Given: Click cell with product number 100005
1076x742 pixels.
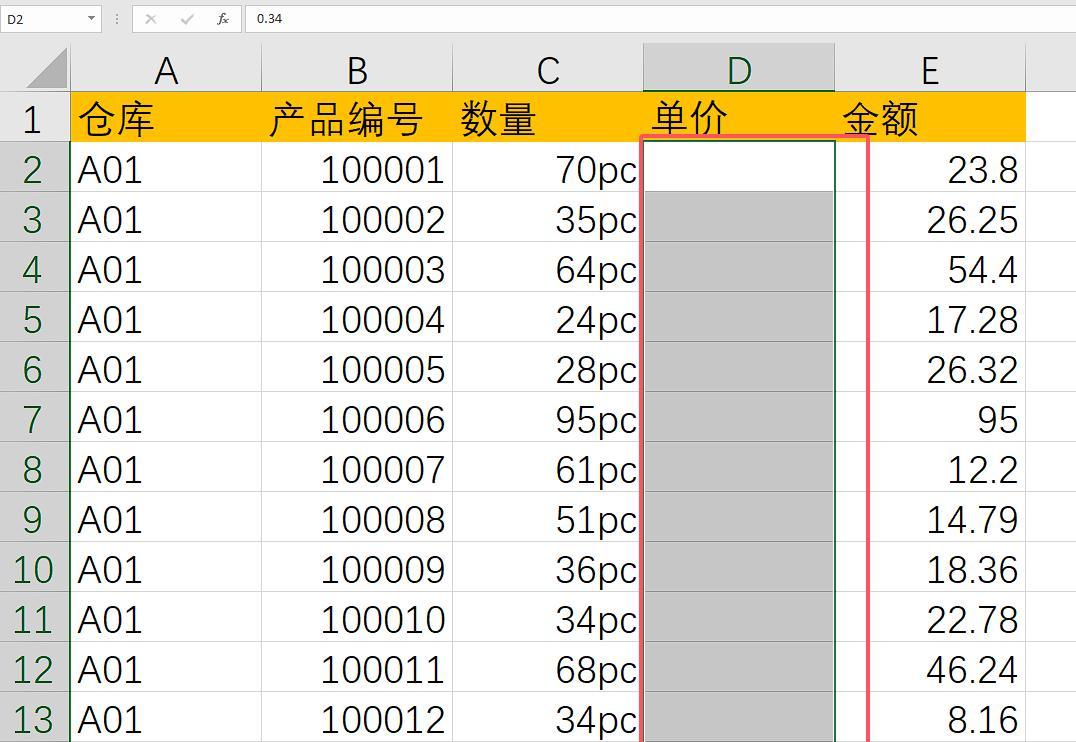Looking at the screenshot, I should 357,368.
